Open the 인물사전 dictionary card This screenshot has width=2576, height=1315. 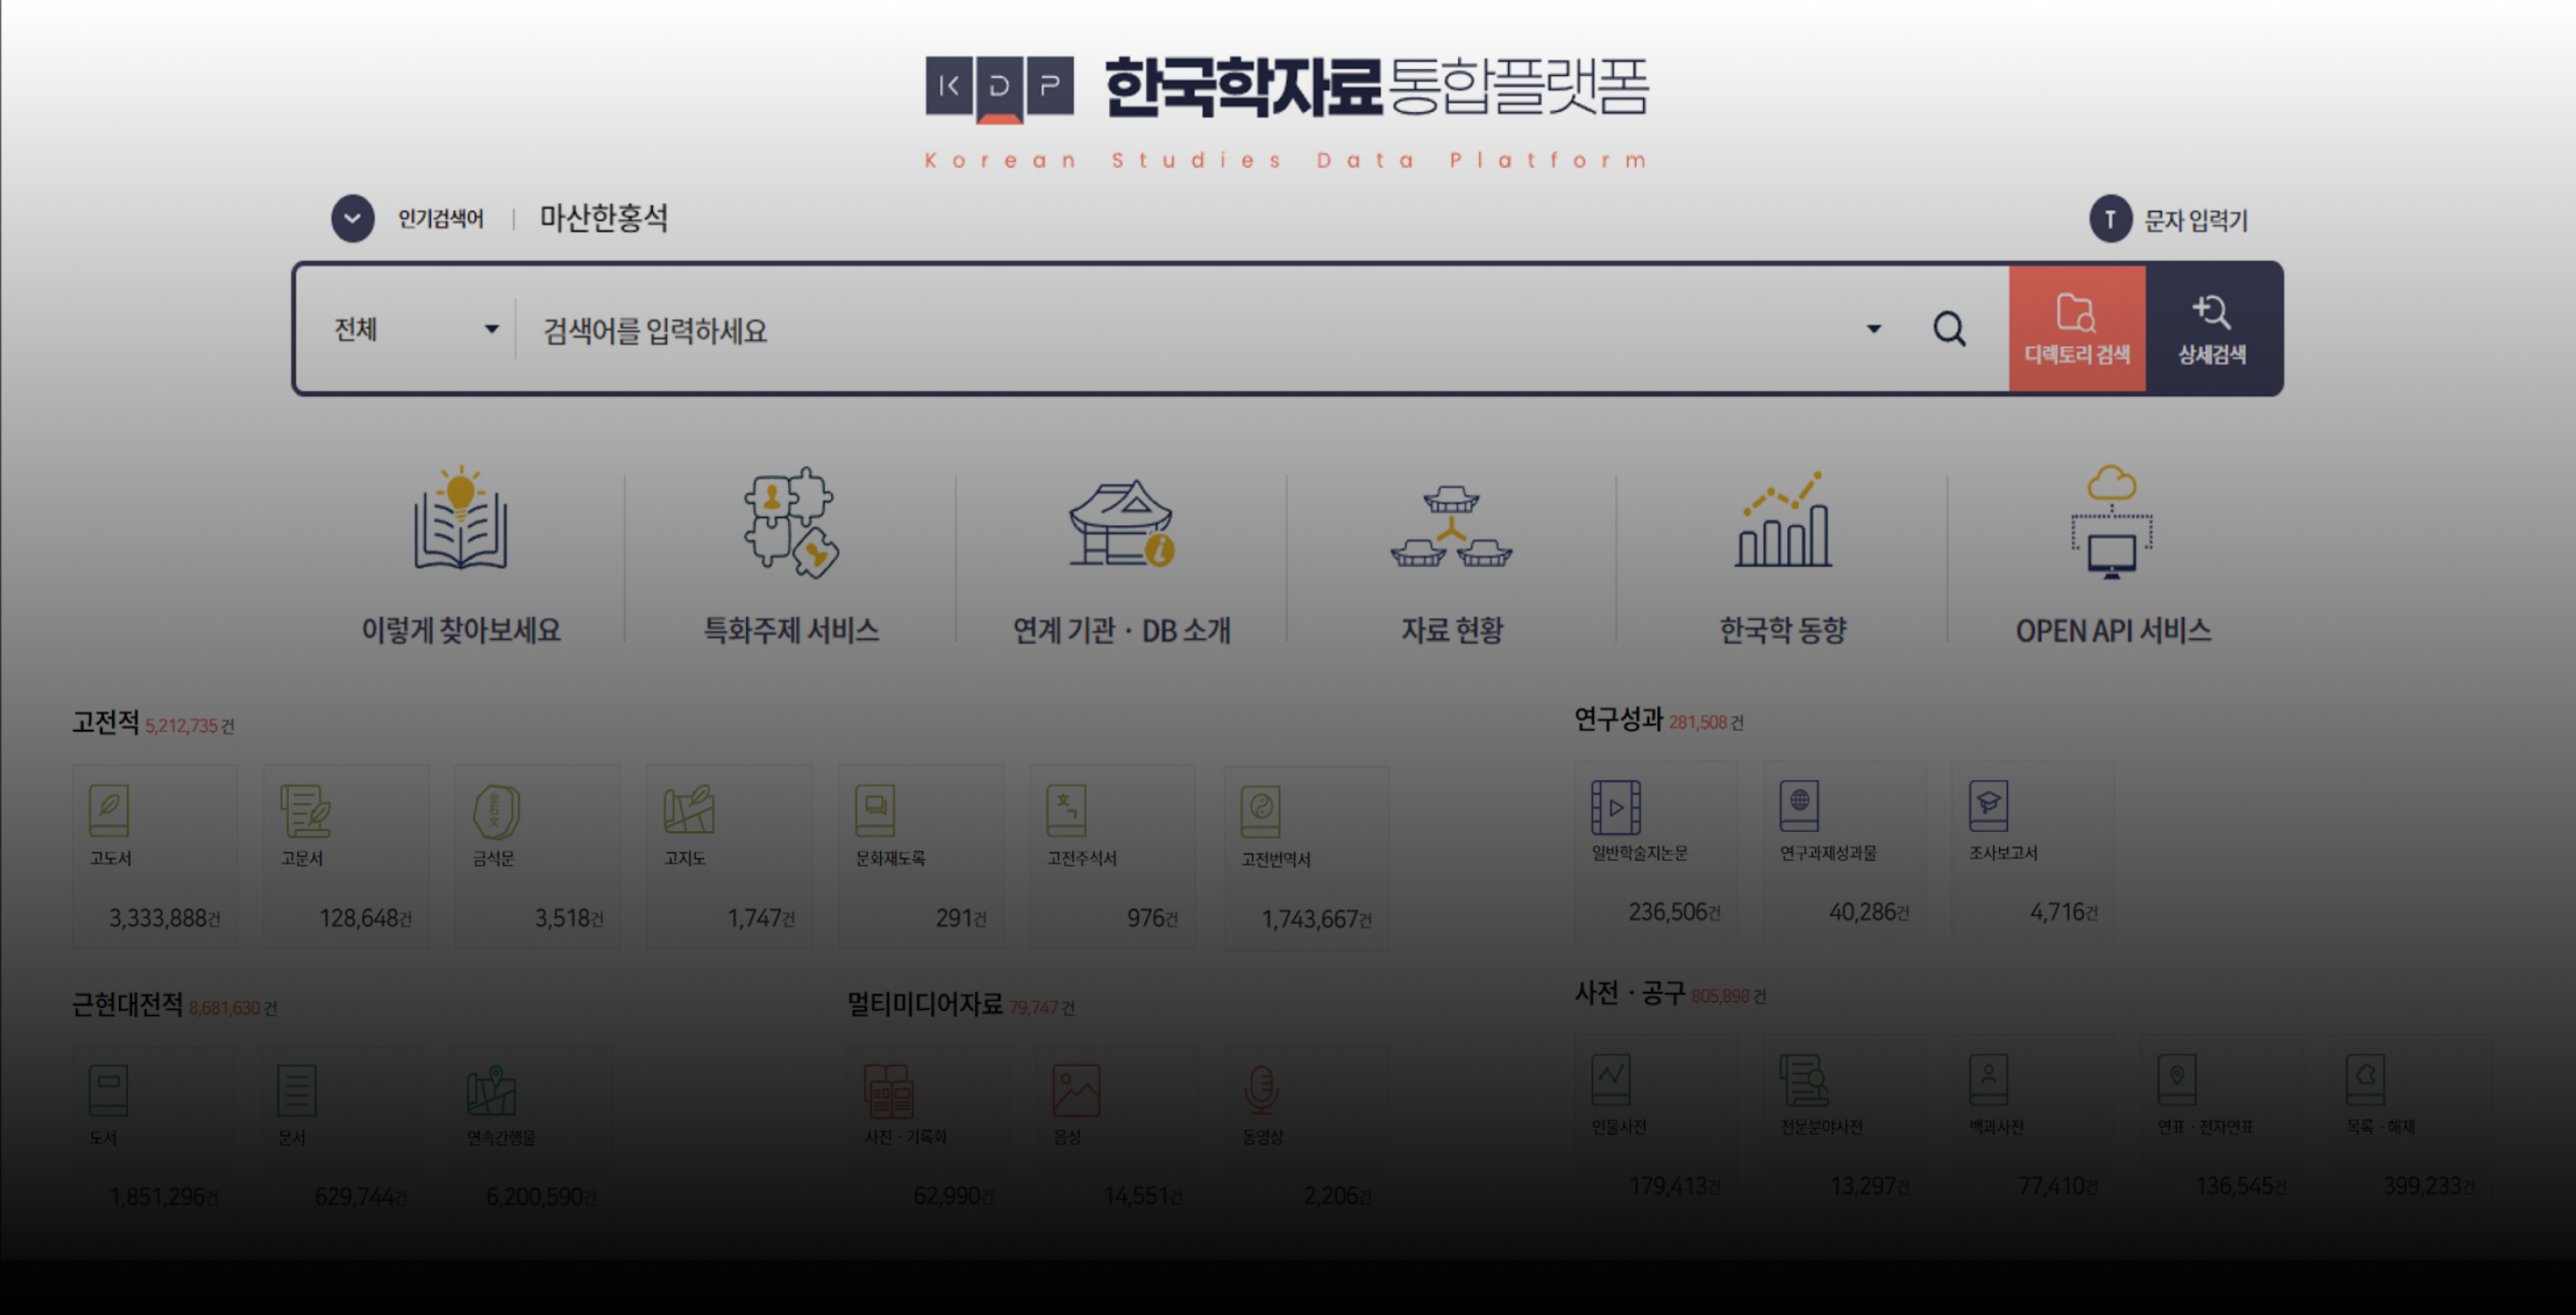(1656, 1125)
